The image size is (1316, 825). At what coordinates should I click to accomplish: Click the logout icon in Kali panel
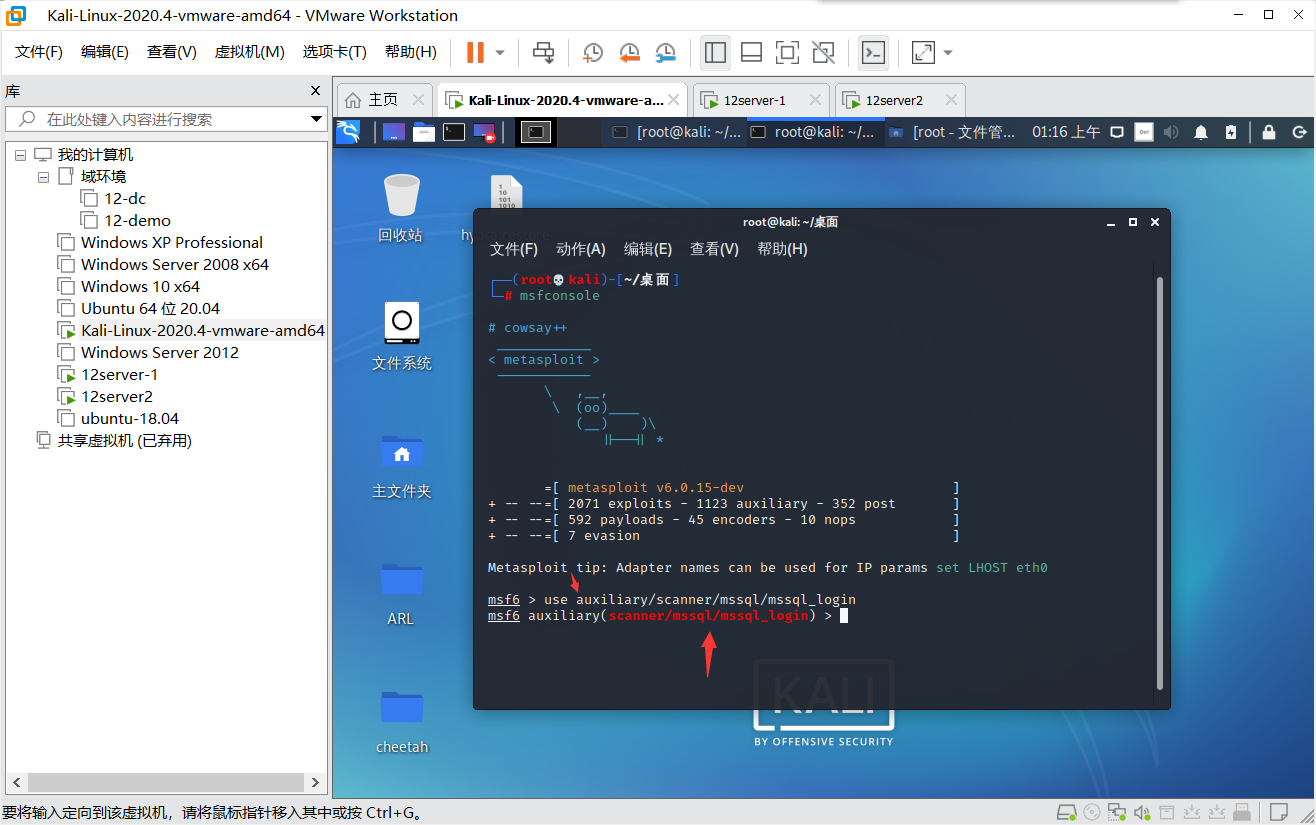[x=1300, y=132]
